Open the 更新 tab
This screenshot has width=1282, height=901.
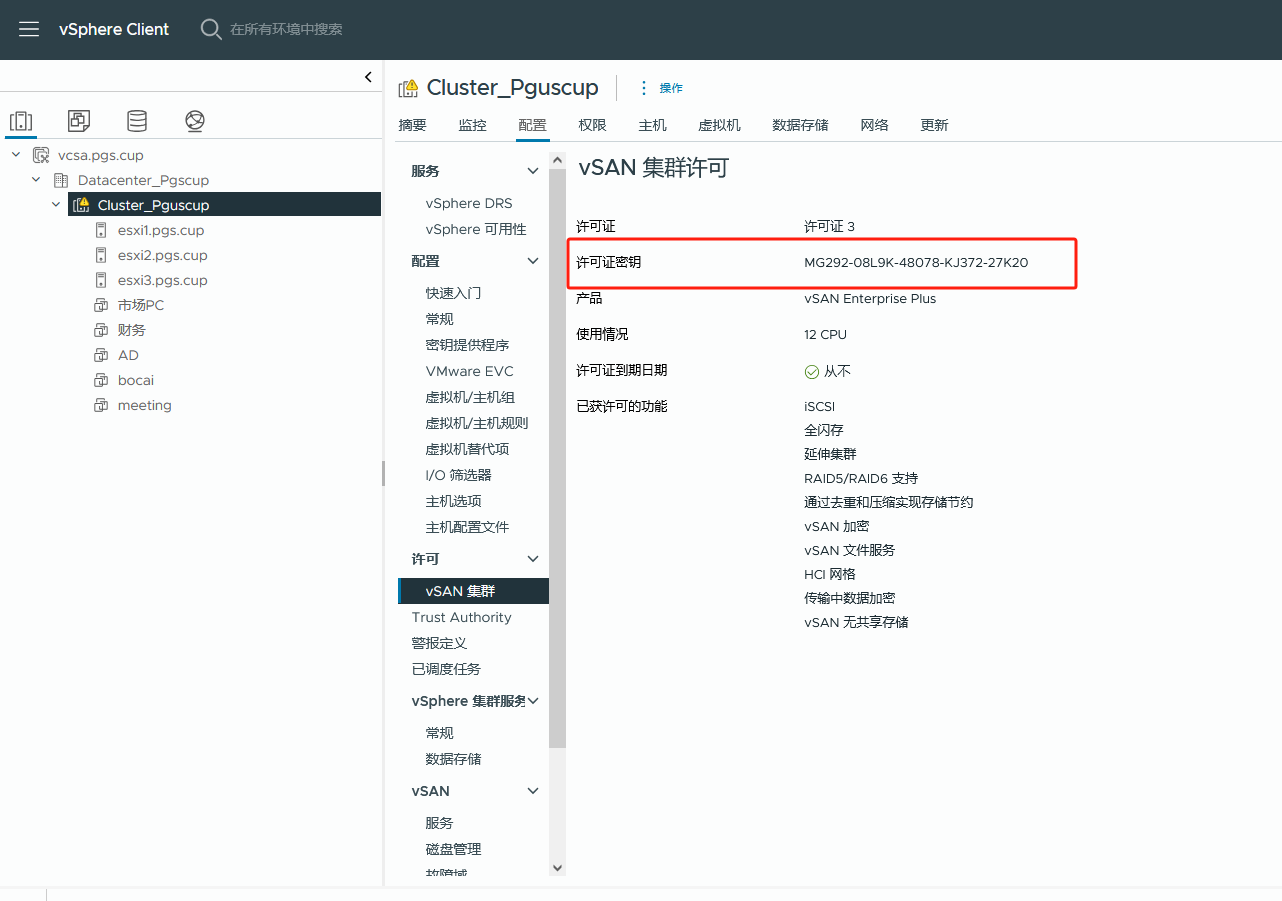[934, 125]
